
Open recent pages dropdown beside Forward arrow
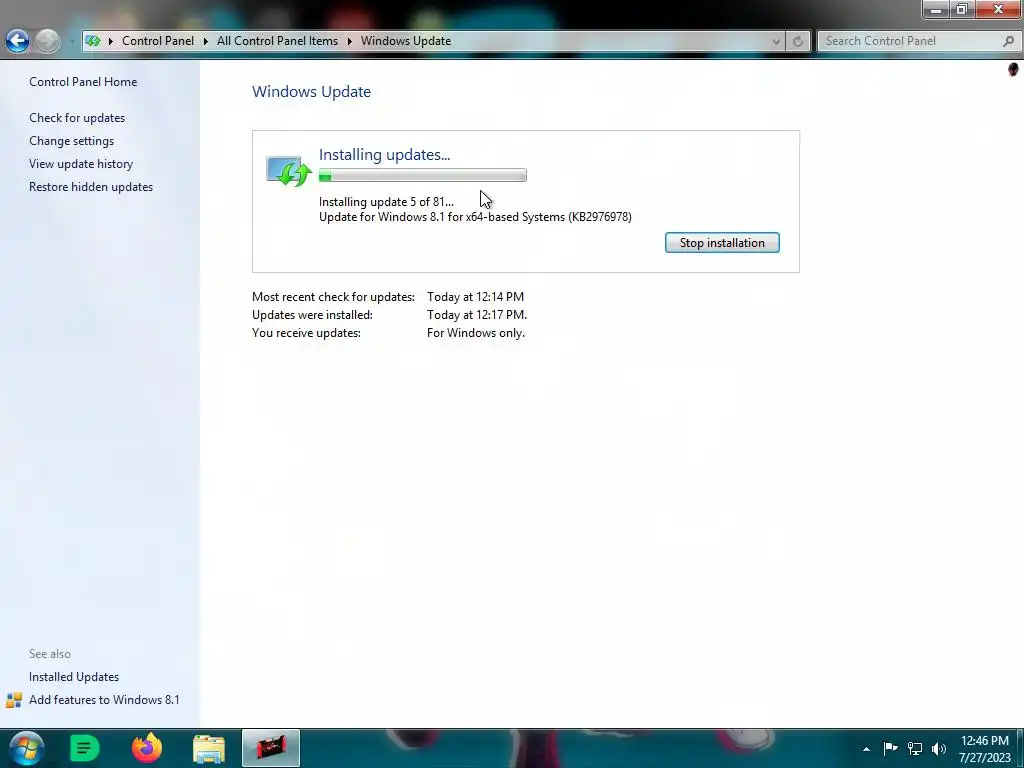coord(71,41)
